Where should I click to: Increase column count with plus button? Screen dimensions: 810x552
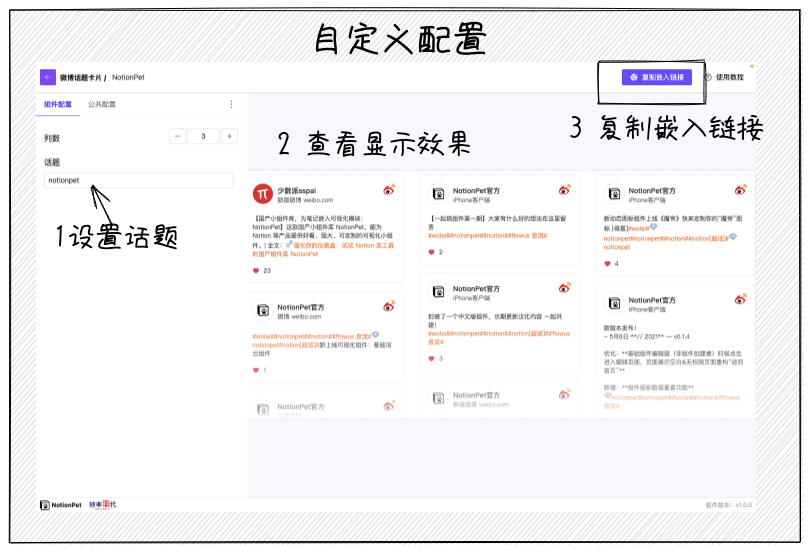click(229, 136)
